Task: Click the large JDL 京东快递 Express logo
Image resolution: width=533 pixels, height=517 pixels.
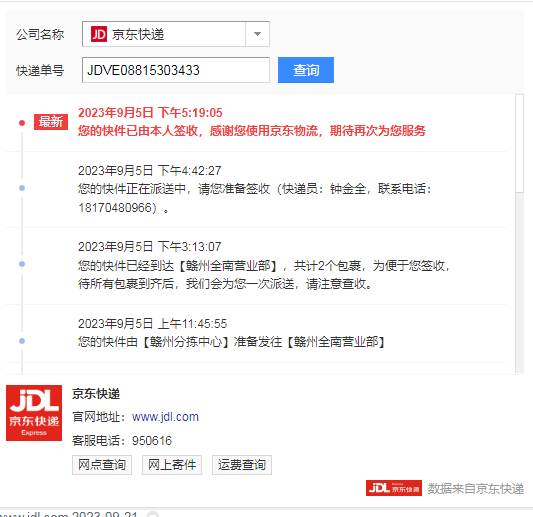Action: coord(34,413)
